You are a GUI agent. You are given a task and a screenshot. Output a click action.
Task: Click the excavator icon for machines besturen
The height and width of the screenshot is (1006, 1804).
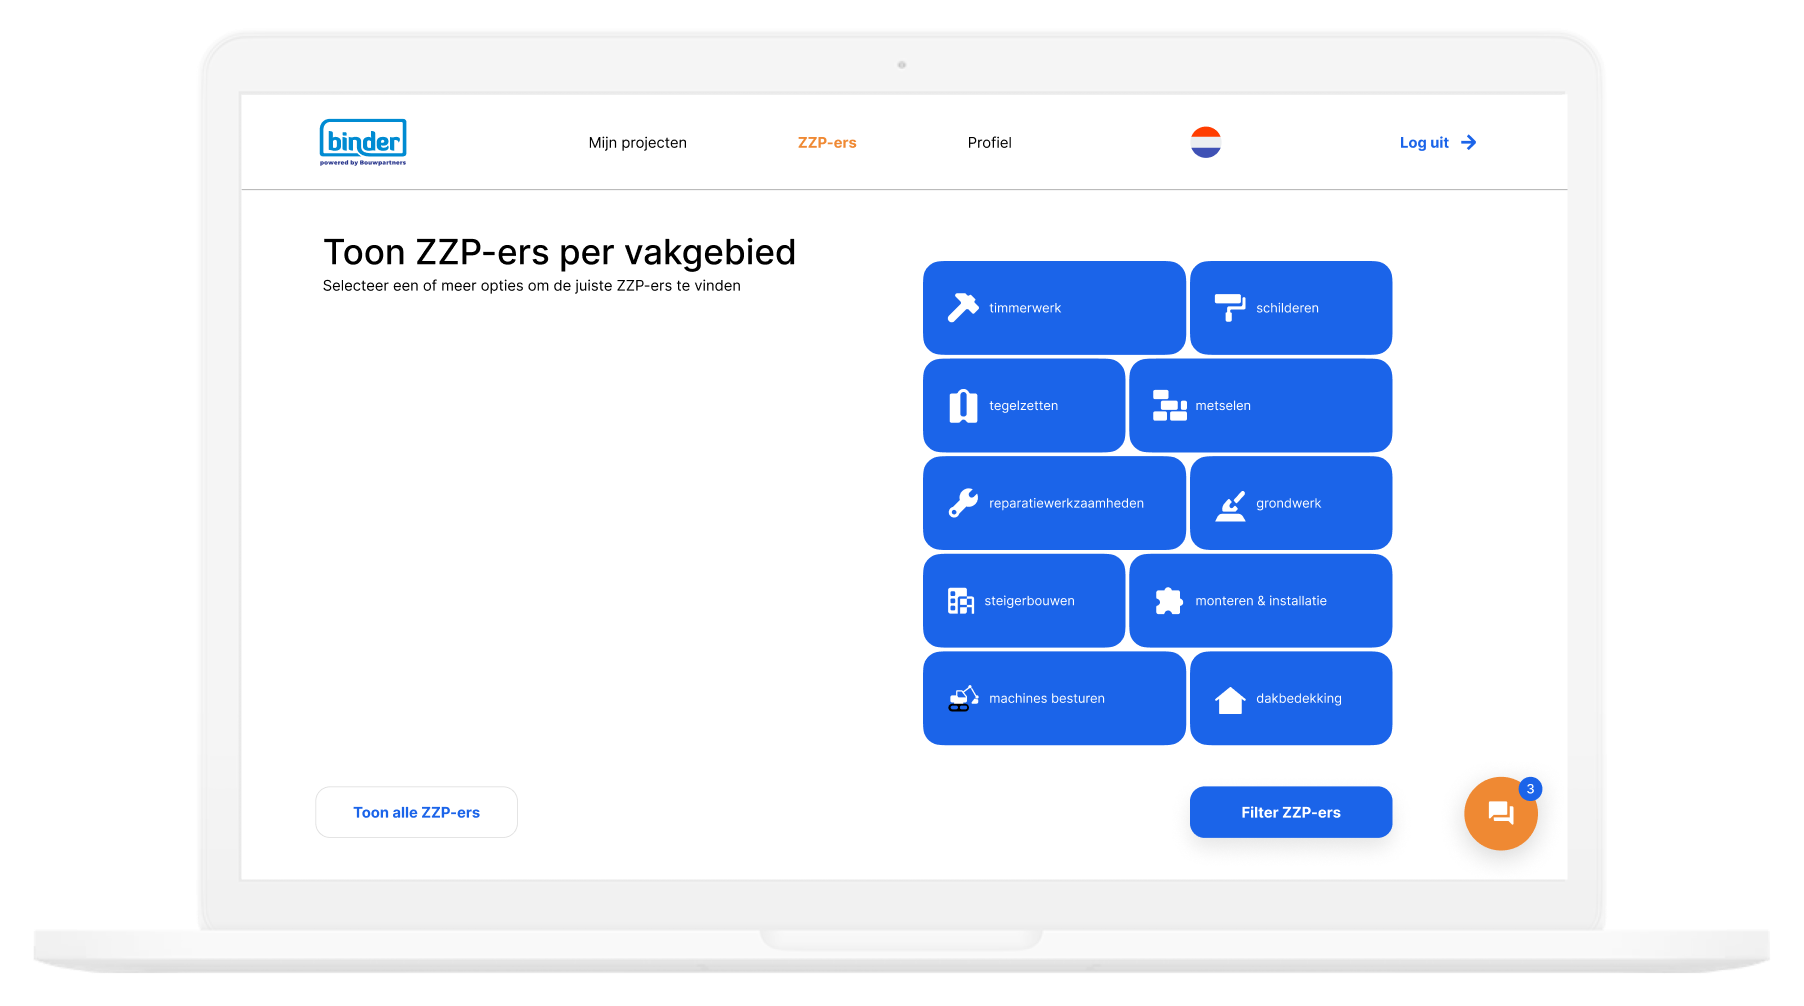coord(963,699)
